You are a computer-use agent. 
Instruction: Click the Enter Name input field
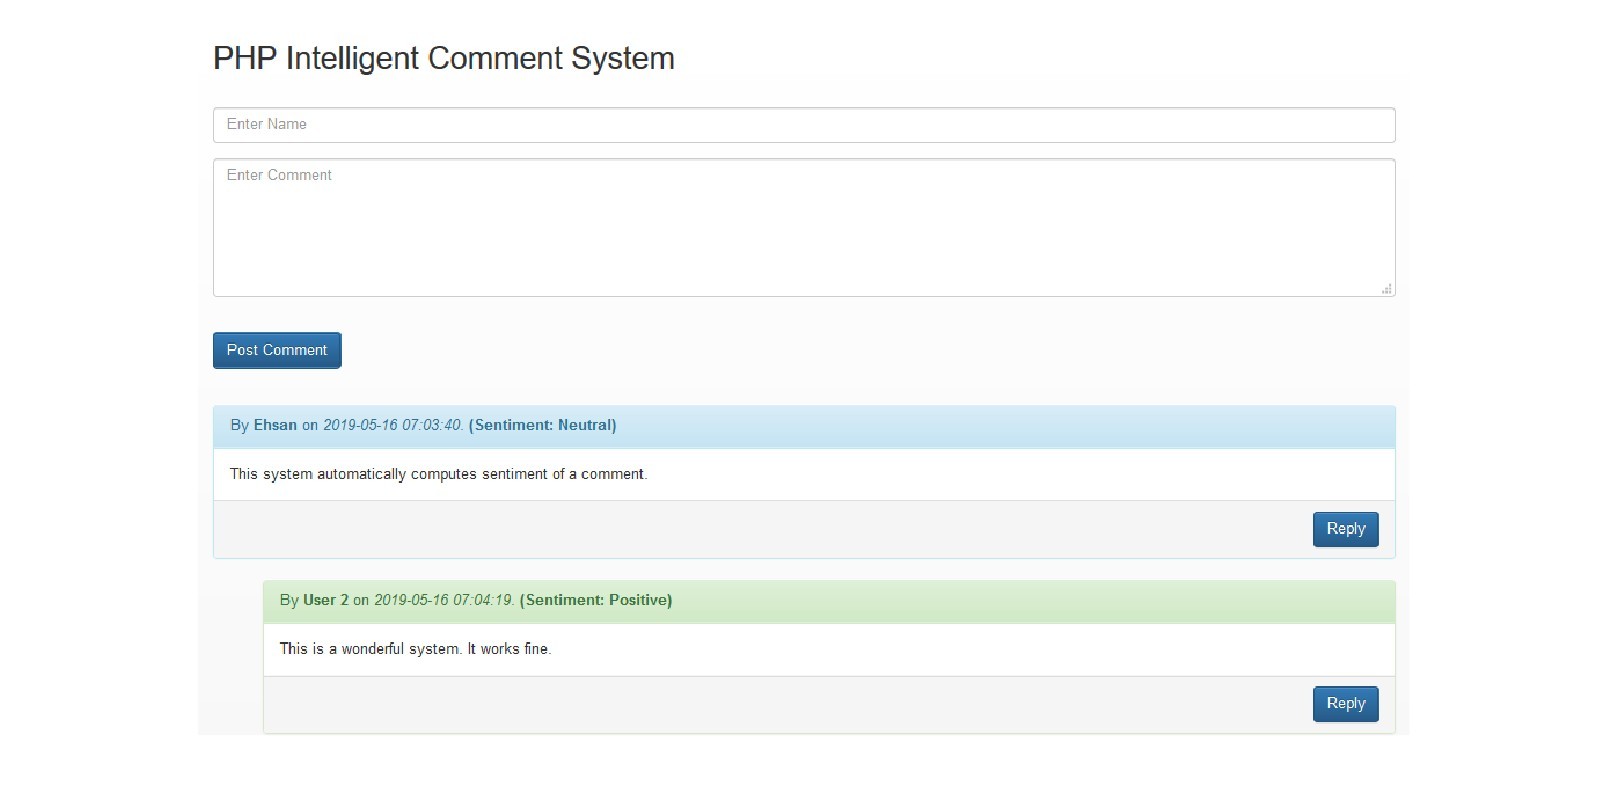tap(803, 125)
